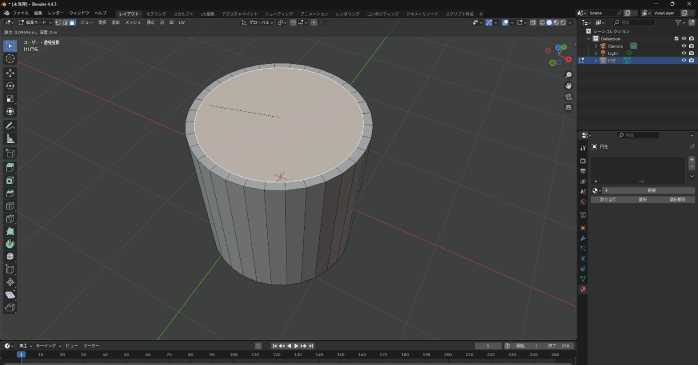Click the zoom view magnifier icon
The image size is (698, 365).
coord(568,75)
